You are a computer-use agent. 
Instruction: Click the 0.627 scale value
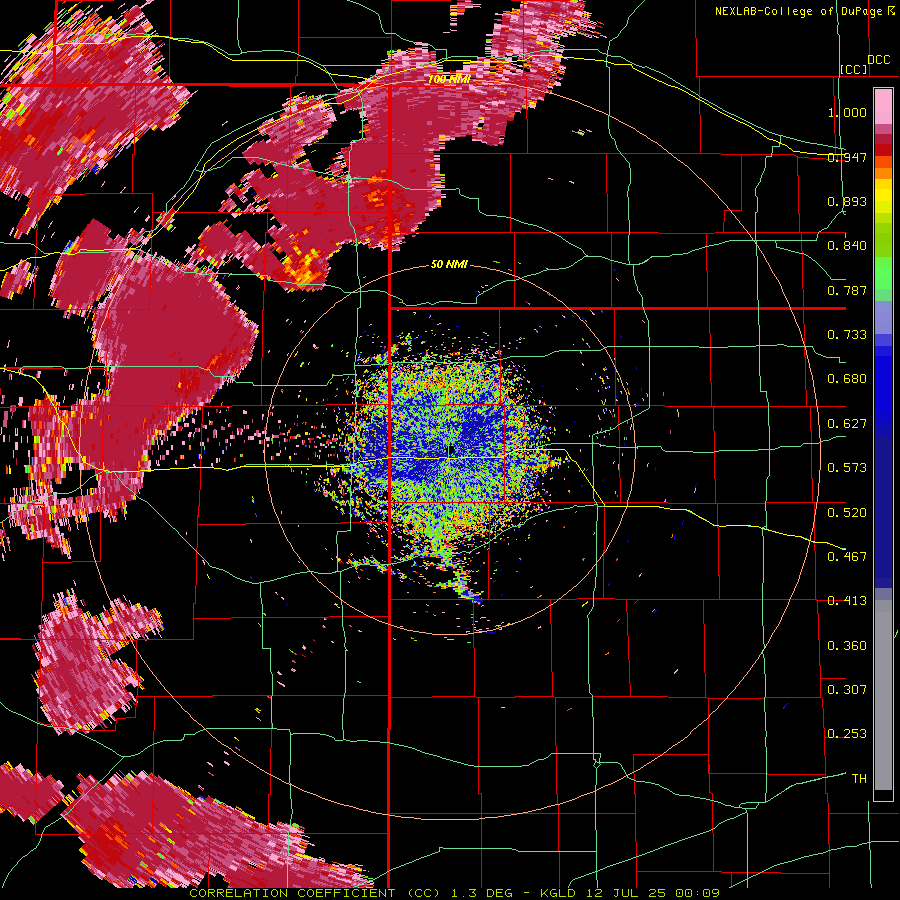(847, 424)
